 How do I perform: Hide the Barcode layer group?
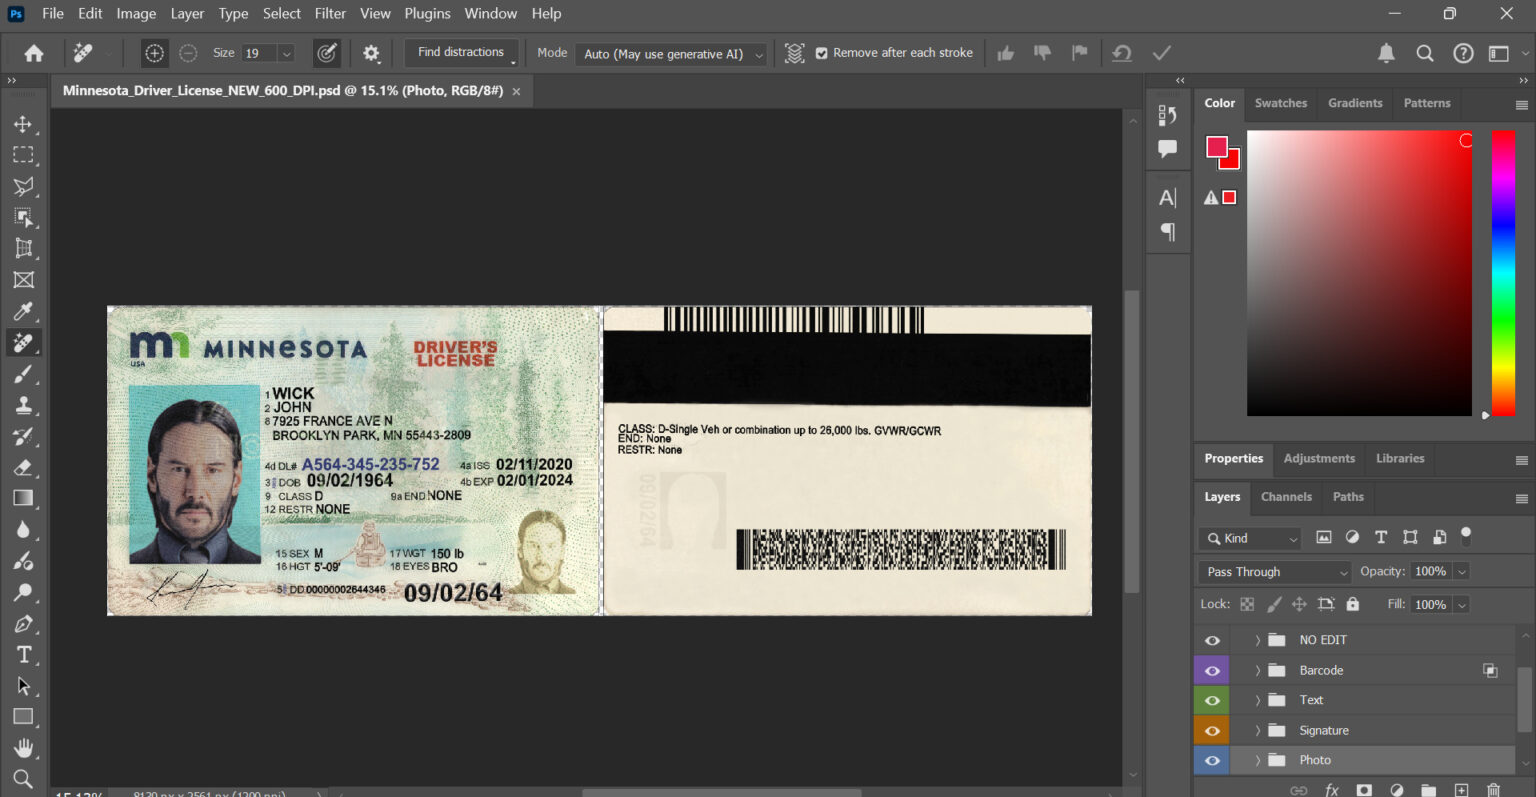pos(1212,670)
